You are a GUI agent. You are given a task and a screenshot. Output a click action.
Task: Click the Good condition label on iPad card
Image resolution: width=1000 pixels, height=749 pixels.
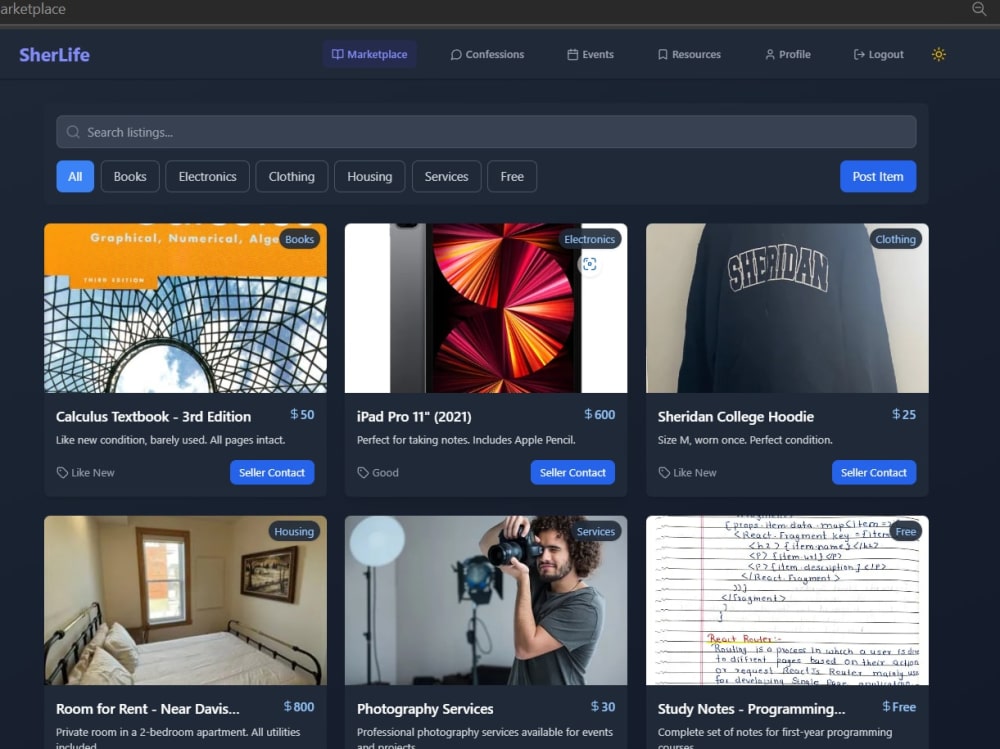(x=385, y=473)
